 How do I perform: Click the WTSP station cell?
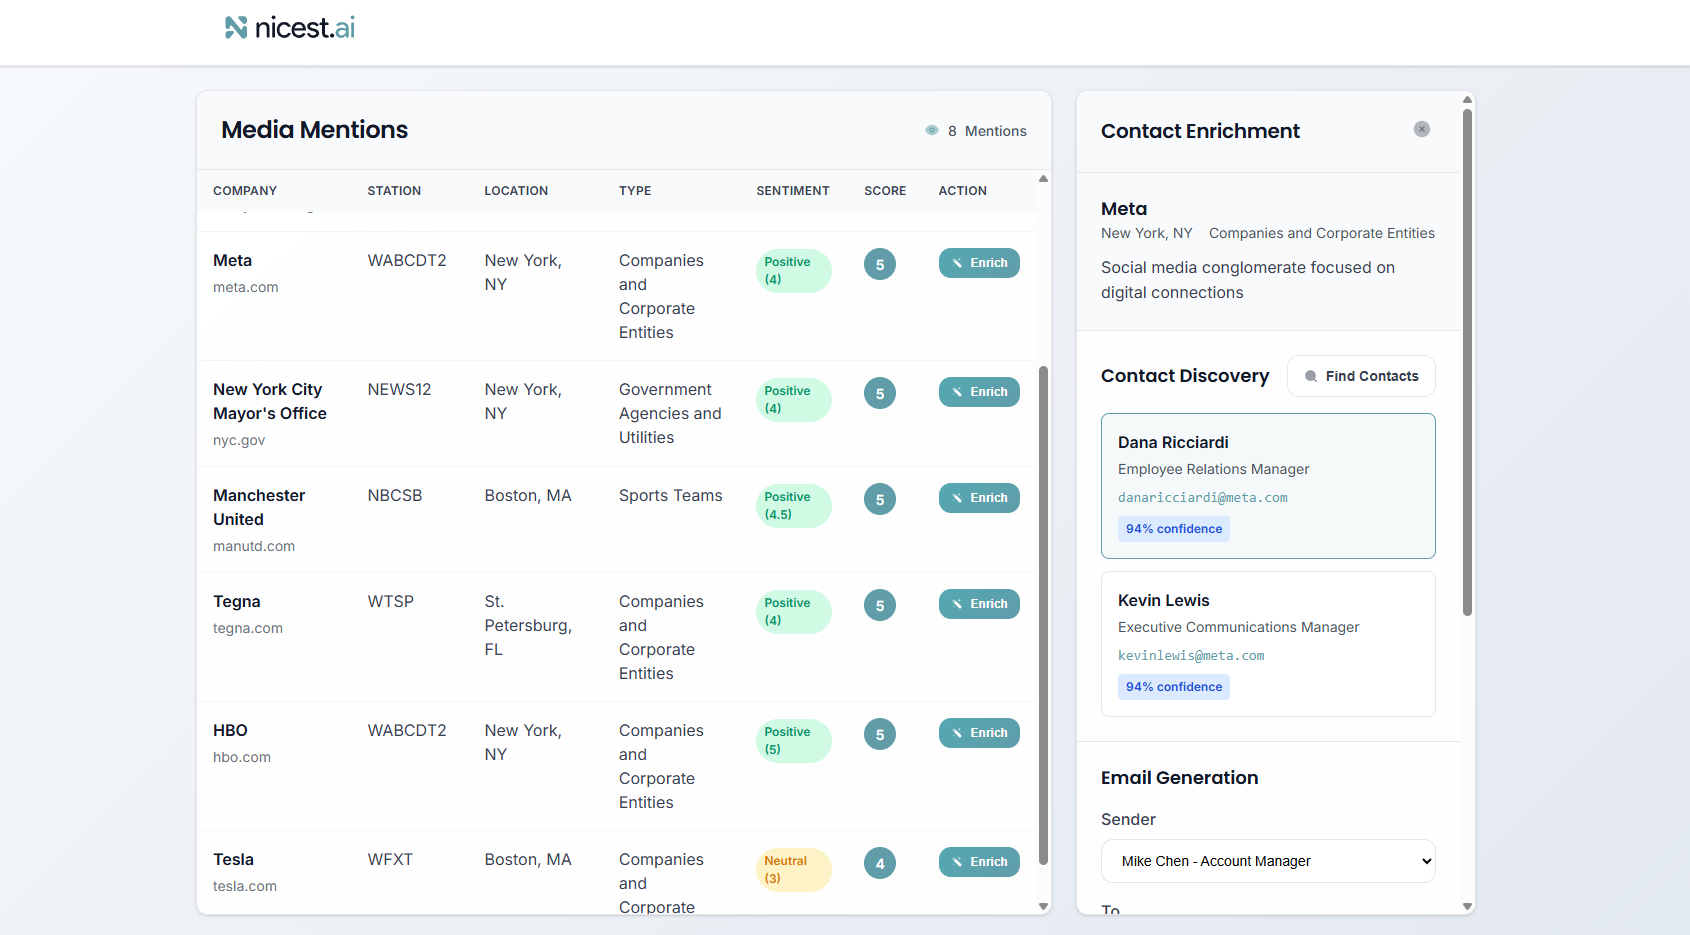point(391,601)
